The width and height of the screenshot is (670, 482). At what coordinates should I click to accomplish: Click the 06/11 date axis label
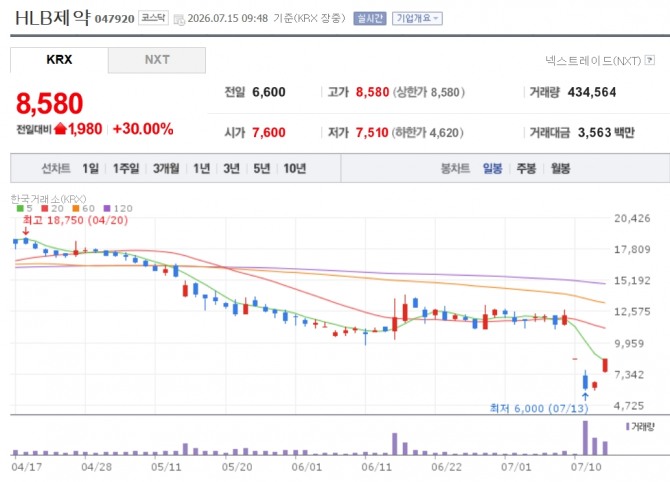pos(376,467)
